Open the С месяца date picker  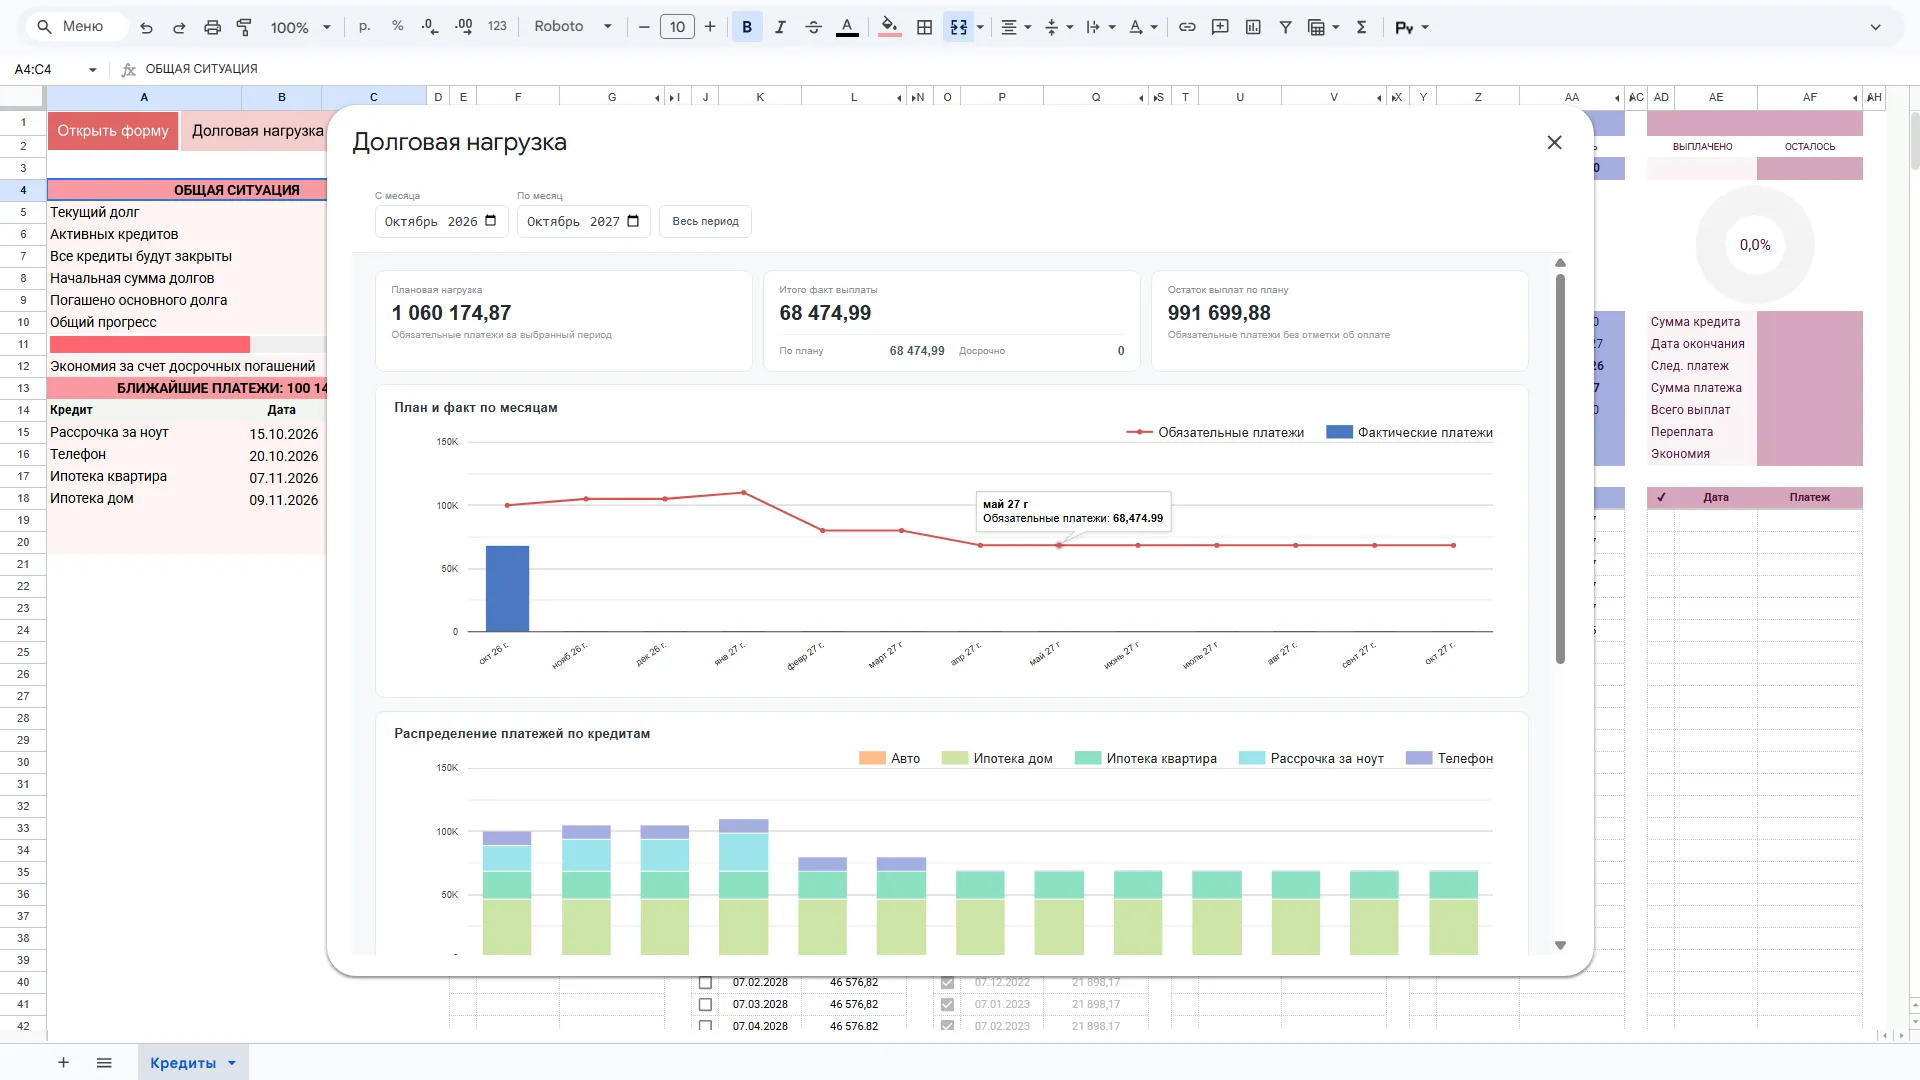pyautogui.click(x=491, y=221)
